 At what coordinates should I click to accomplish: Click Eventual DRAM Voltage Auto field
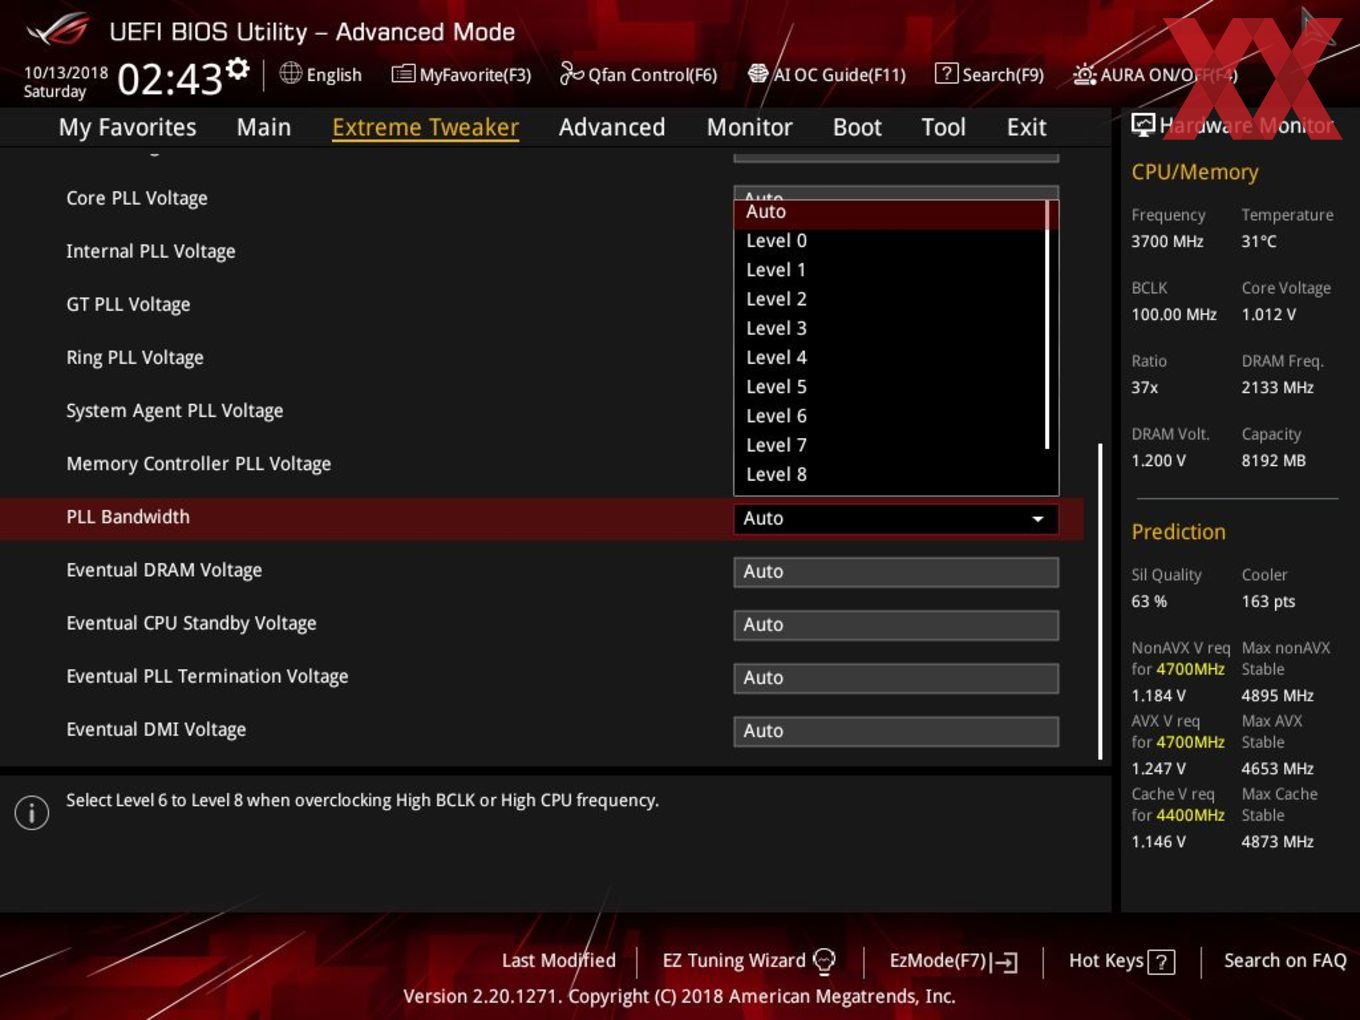pos(896,572)
